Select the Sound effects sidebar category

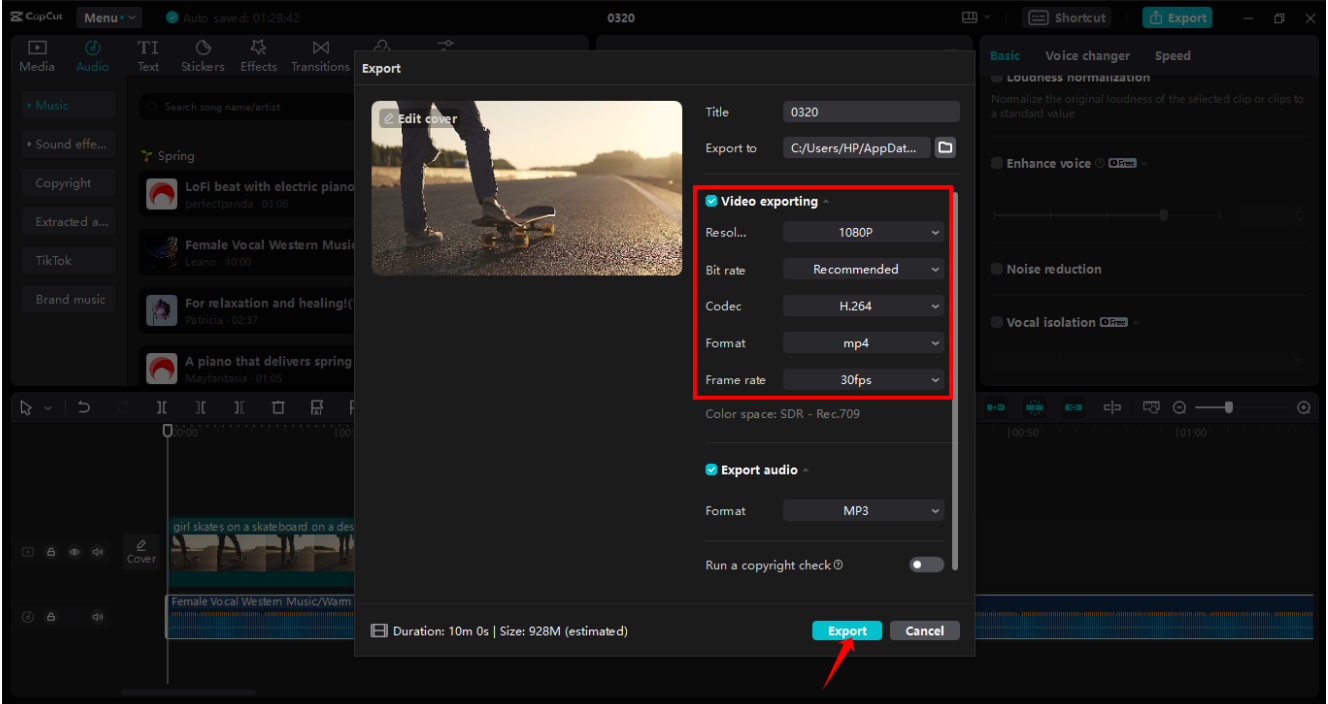(x=69, y=144)
